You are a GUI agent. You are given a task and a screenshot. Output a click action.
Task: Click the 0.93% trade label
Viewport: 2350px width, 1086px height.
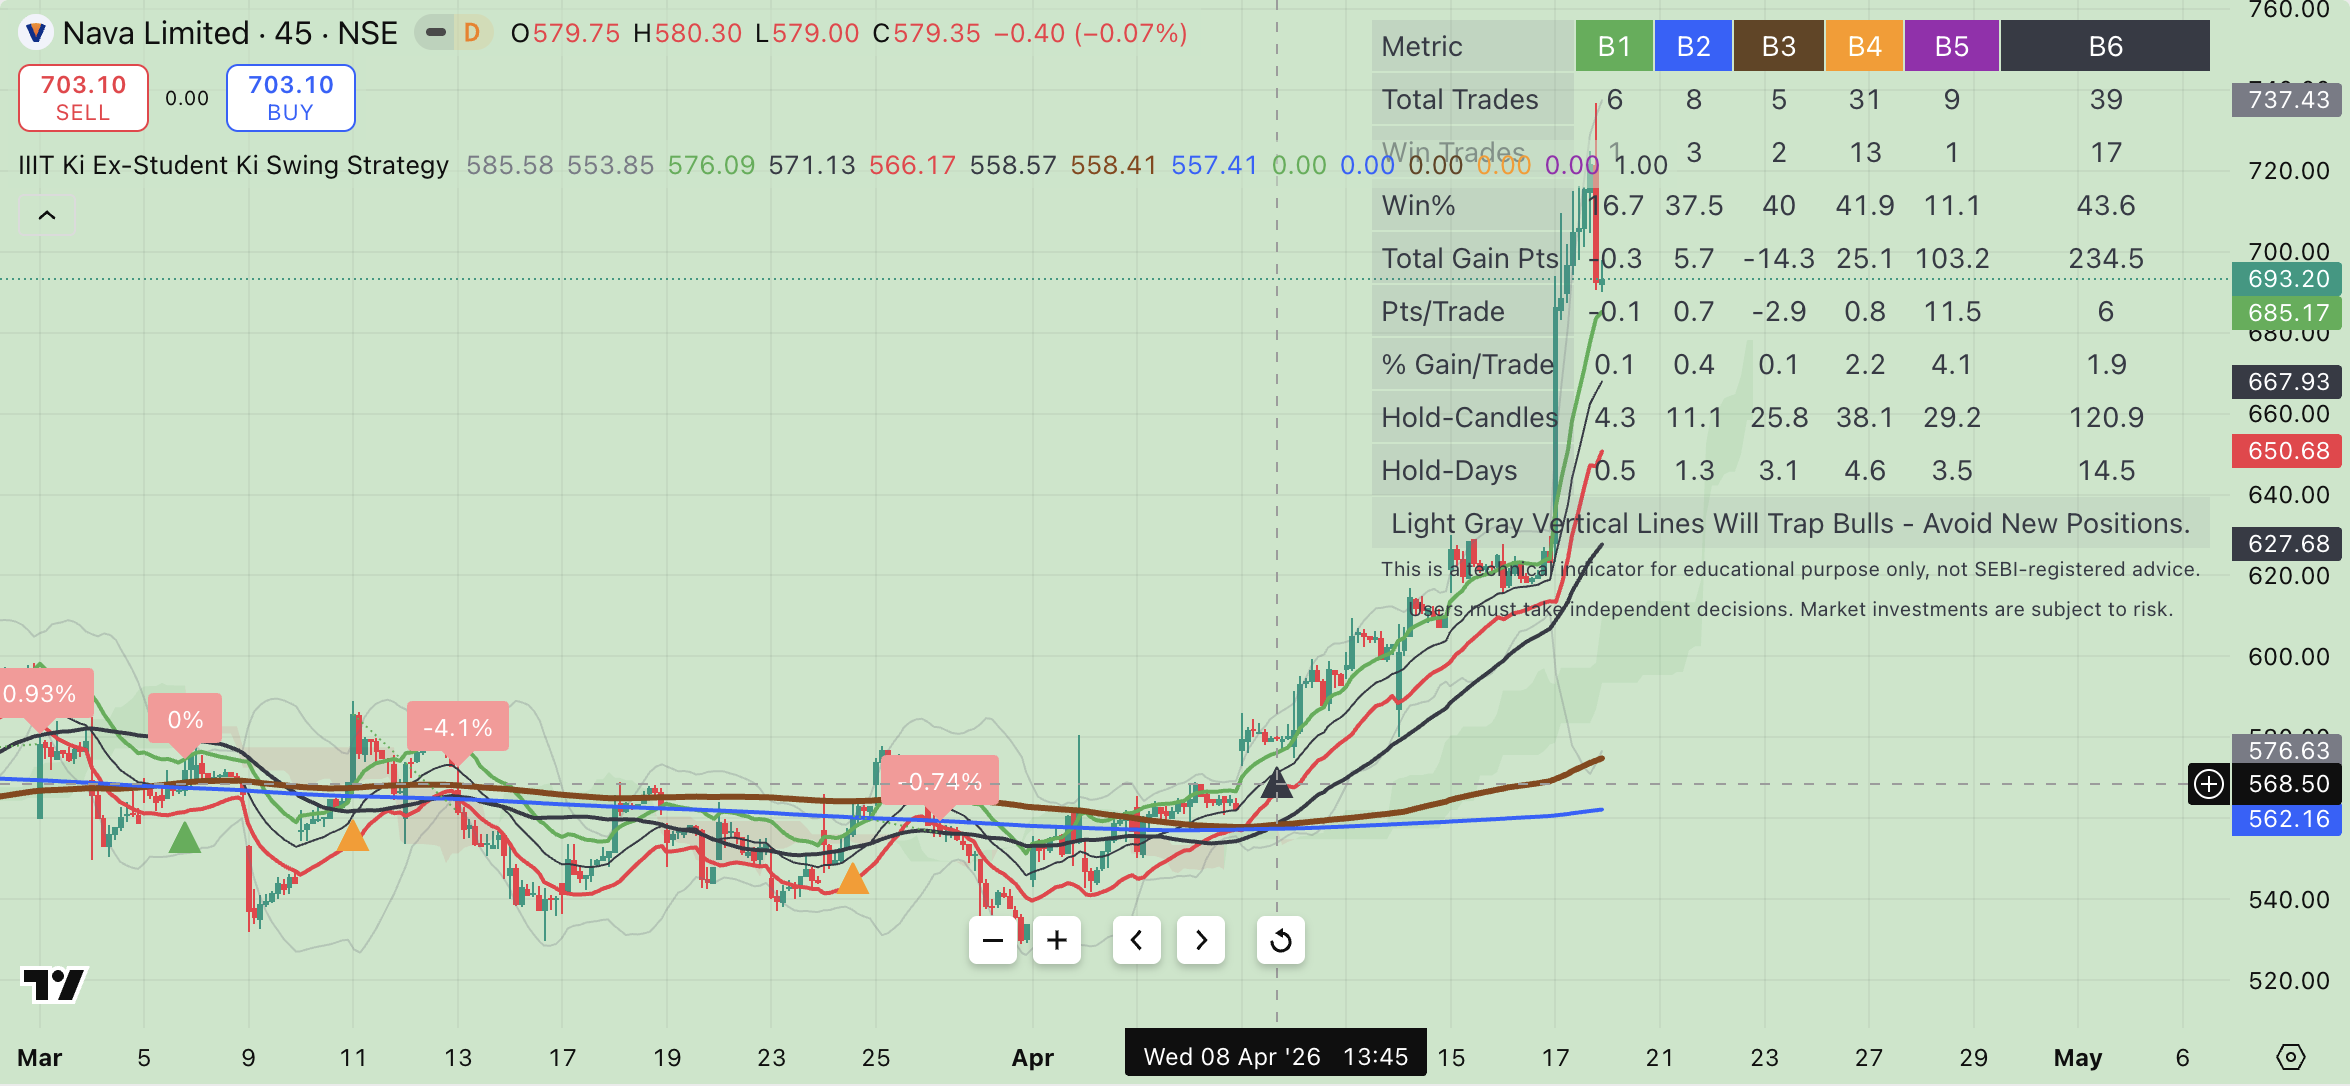tap(45, 693)
